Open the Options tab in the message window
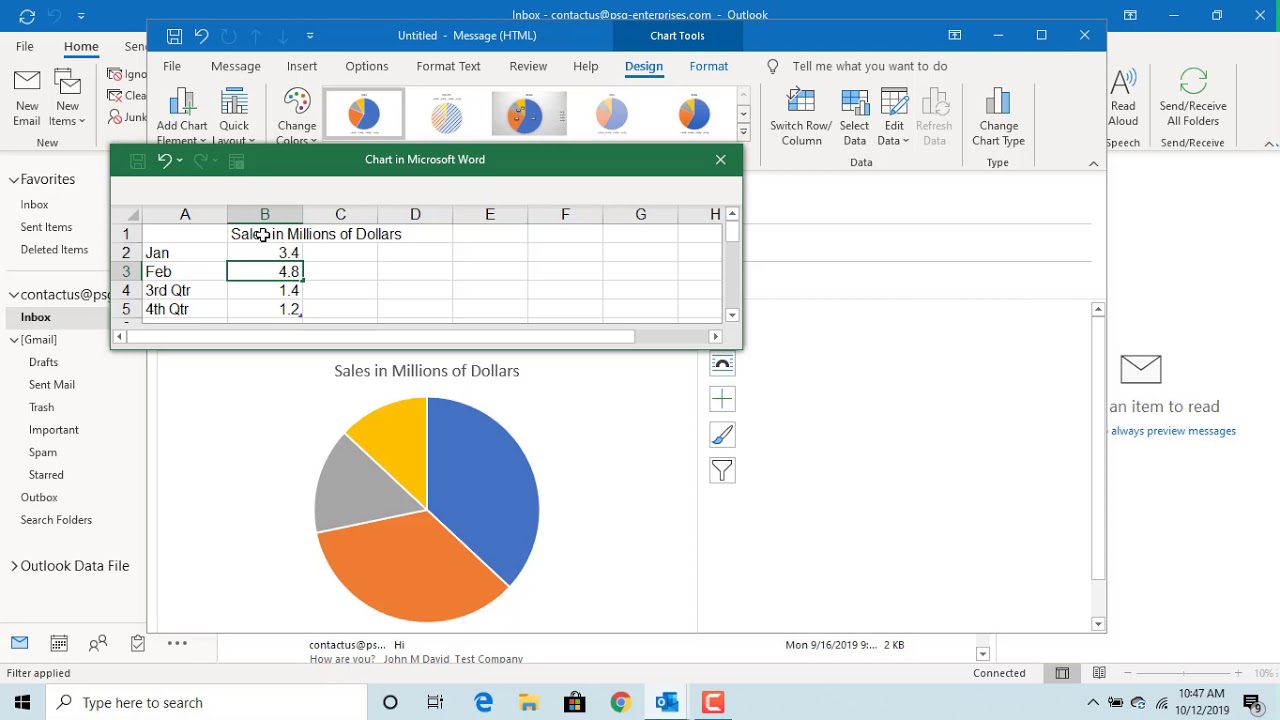Screen dimensions: 1280x720 tap(366, 66)
